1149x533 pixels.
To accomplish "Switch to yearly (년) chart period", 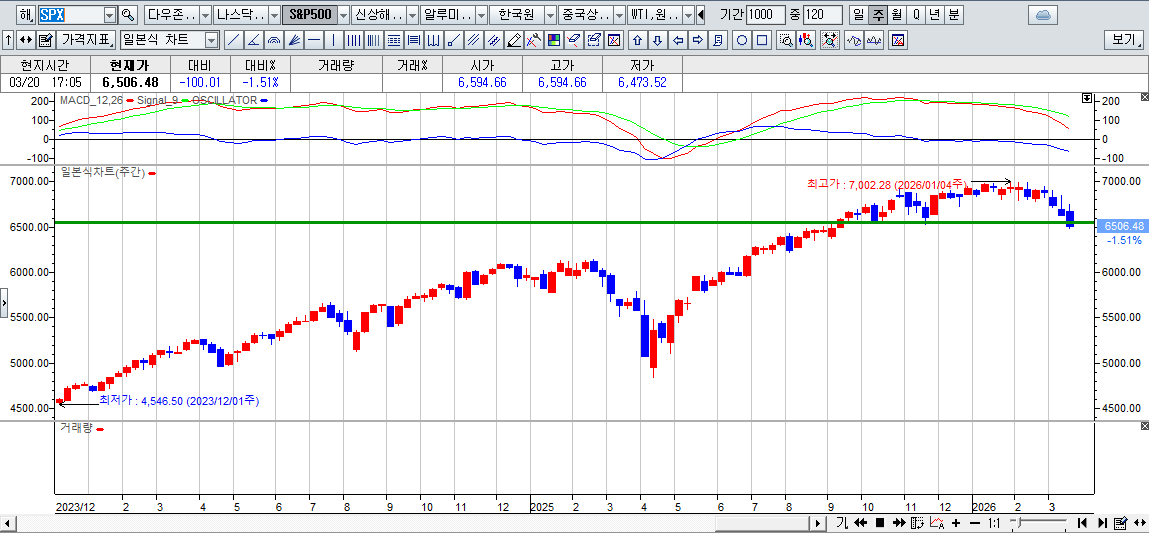I will point(934,15).
